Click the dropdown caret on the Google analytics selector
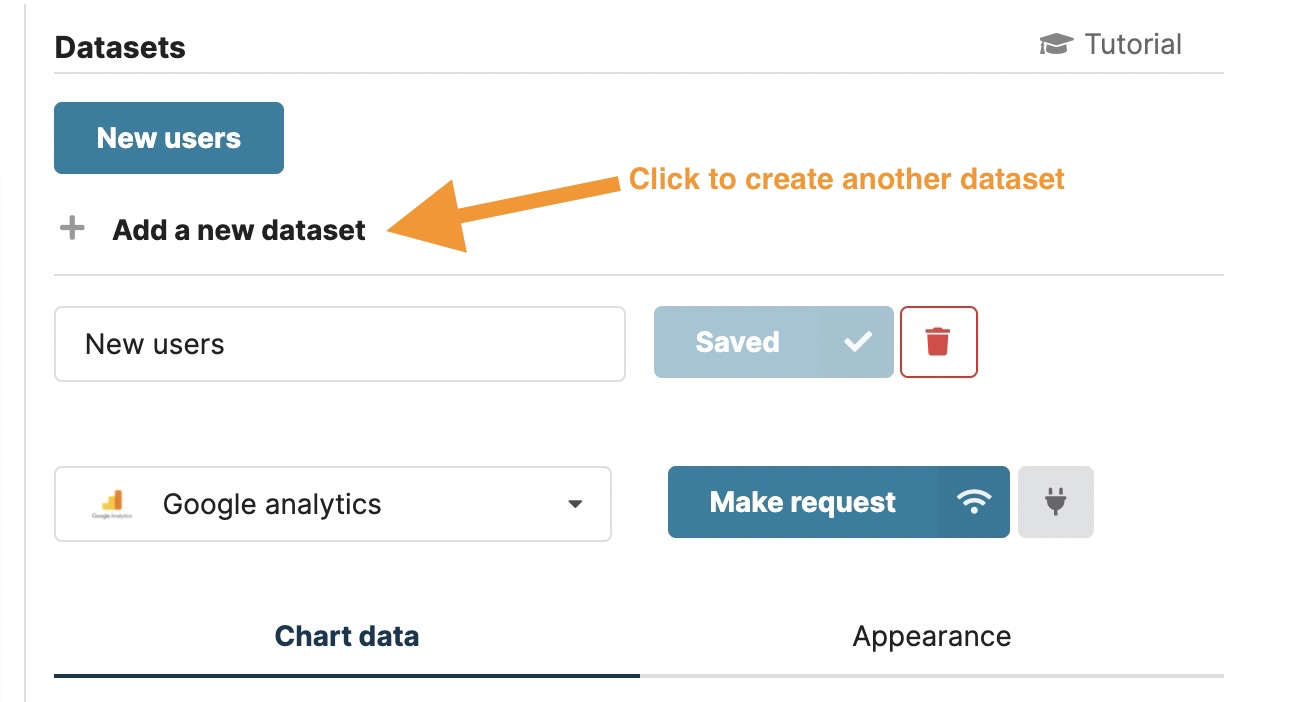 [x=575, y=505]
